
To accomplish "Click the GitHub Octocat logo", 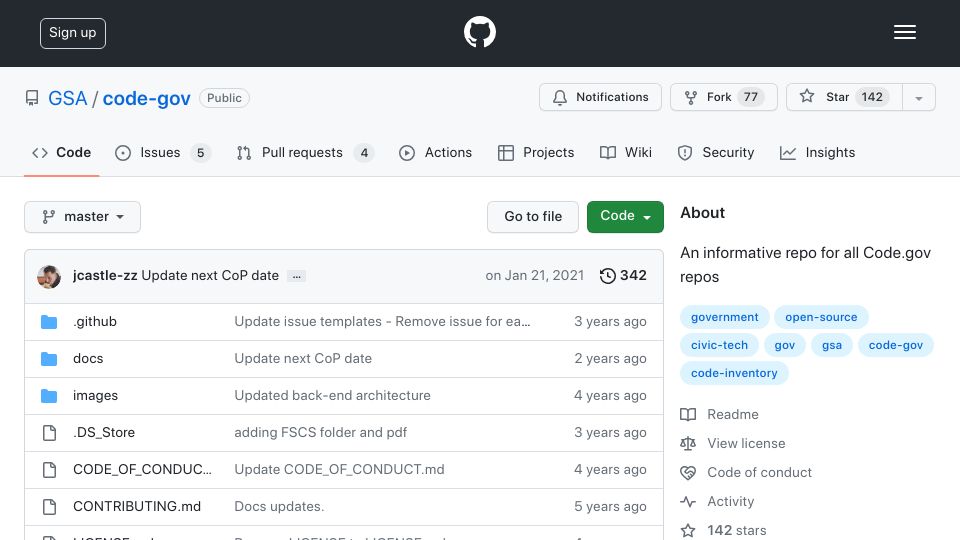I will (479, 32).
